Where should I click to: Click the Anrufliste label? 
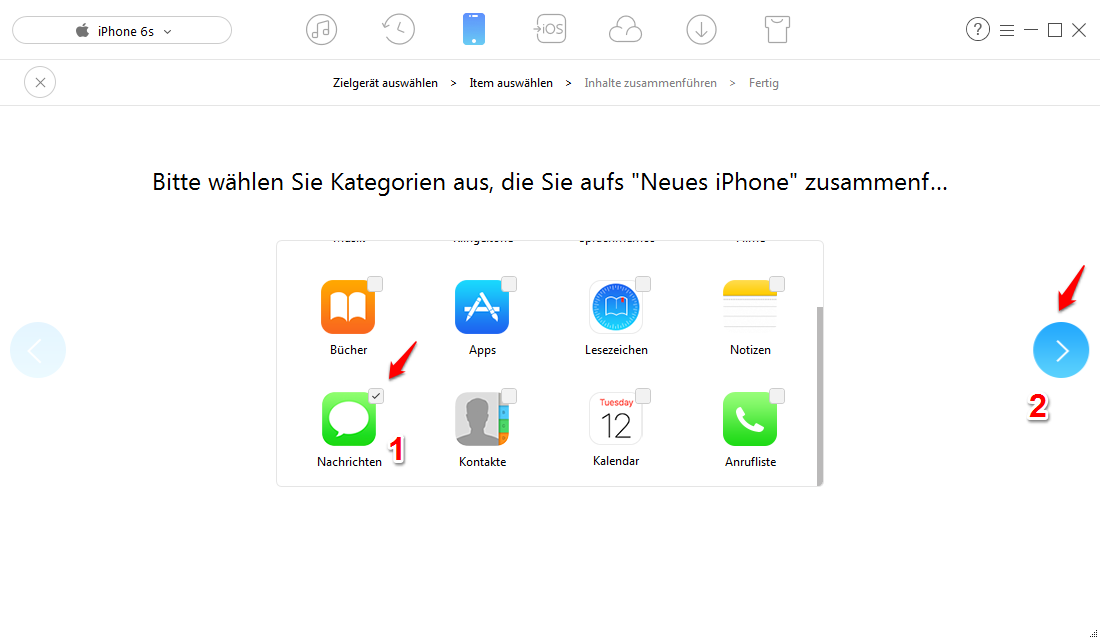751,462
